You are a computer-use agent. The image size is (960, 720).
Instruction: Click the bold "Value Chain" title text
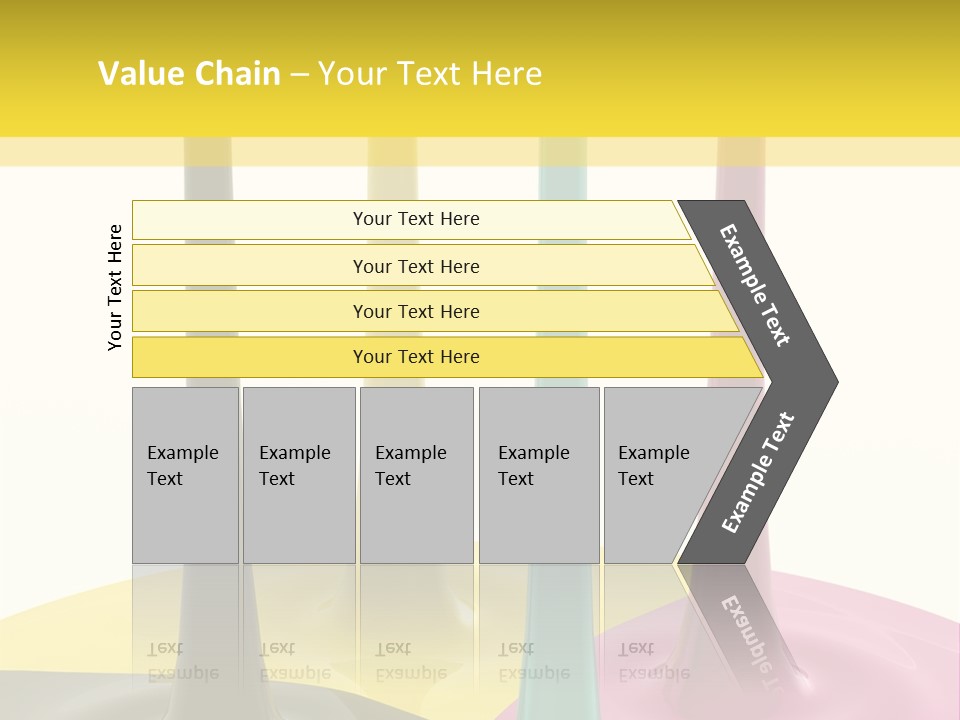189,73
